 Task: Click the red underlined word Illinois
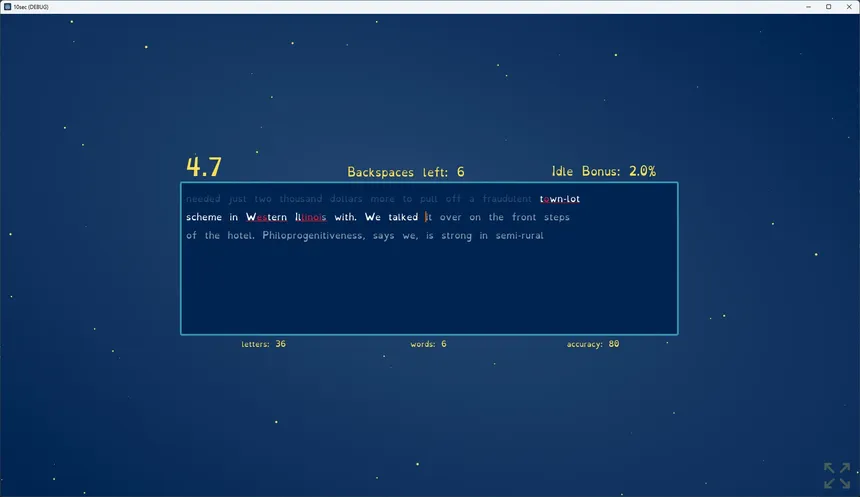tap(310, 217)
